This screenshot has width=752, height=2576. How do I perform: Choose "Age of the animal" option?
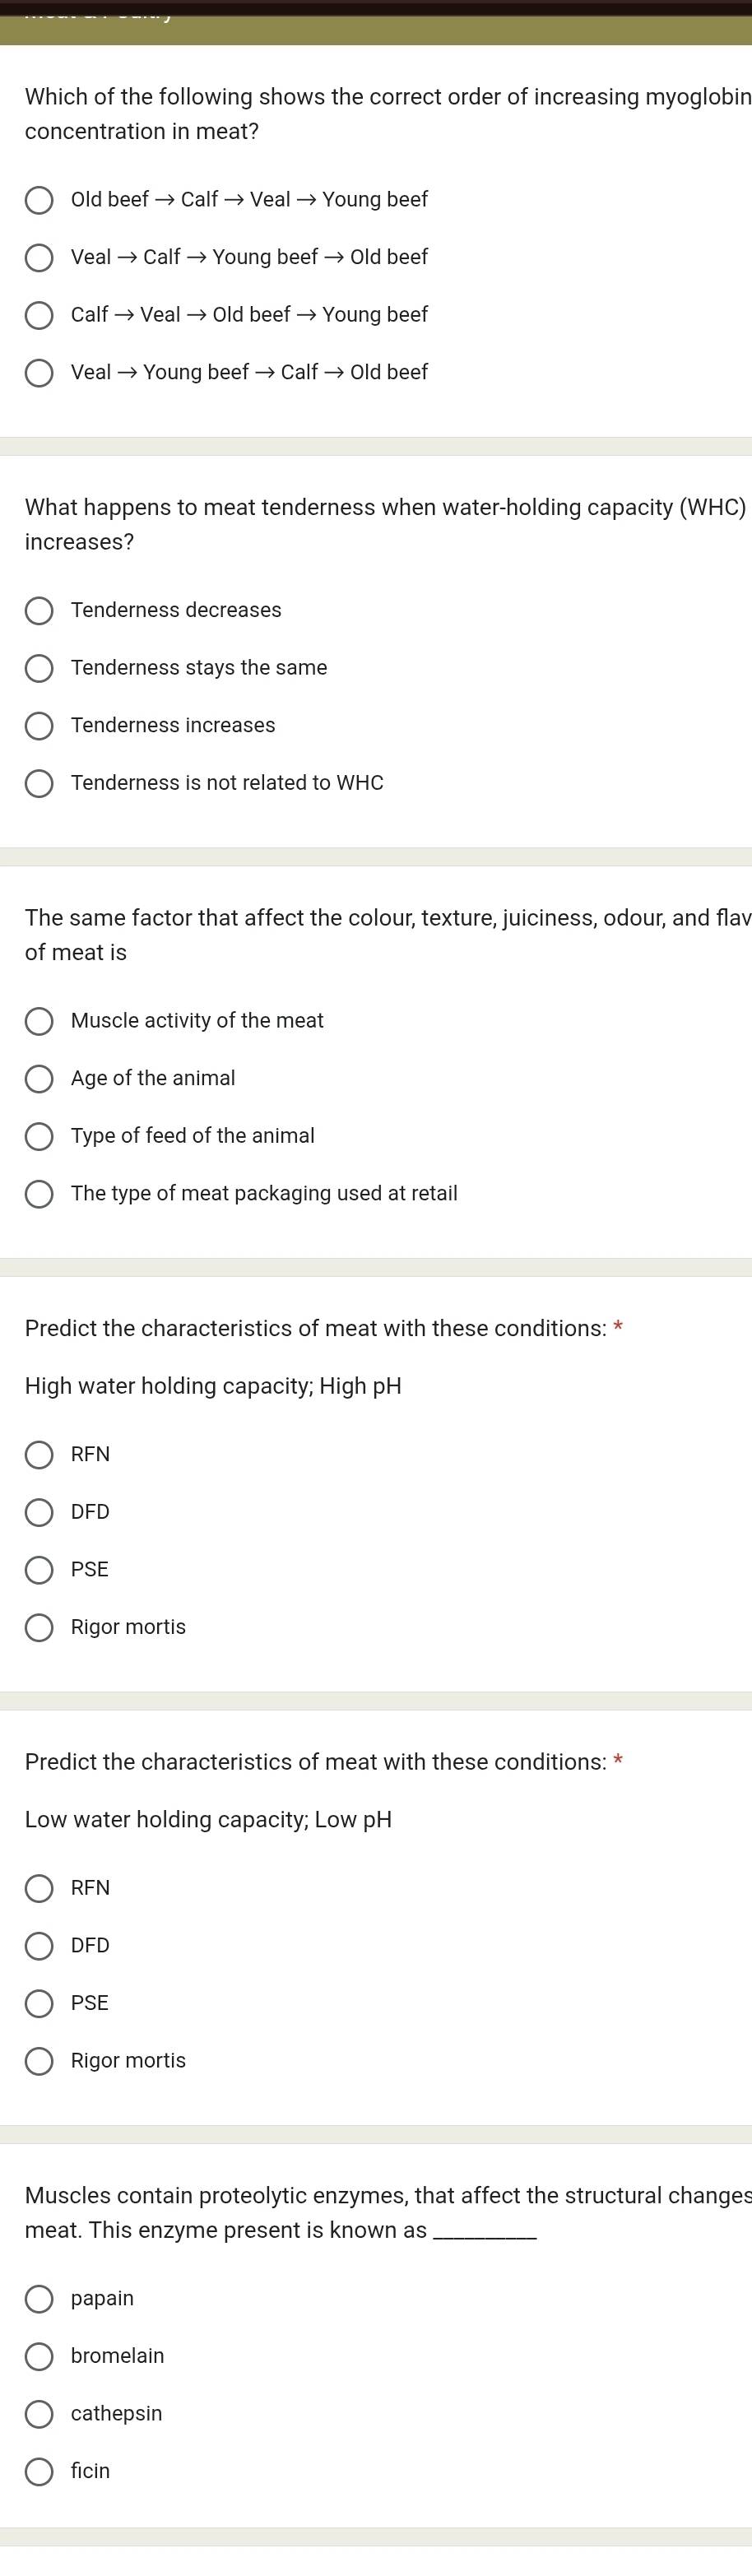click(x=40, y=1078)
